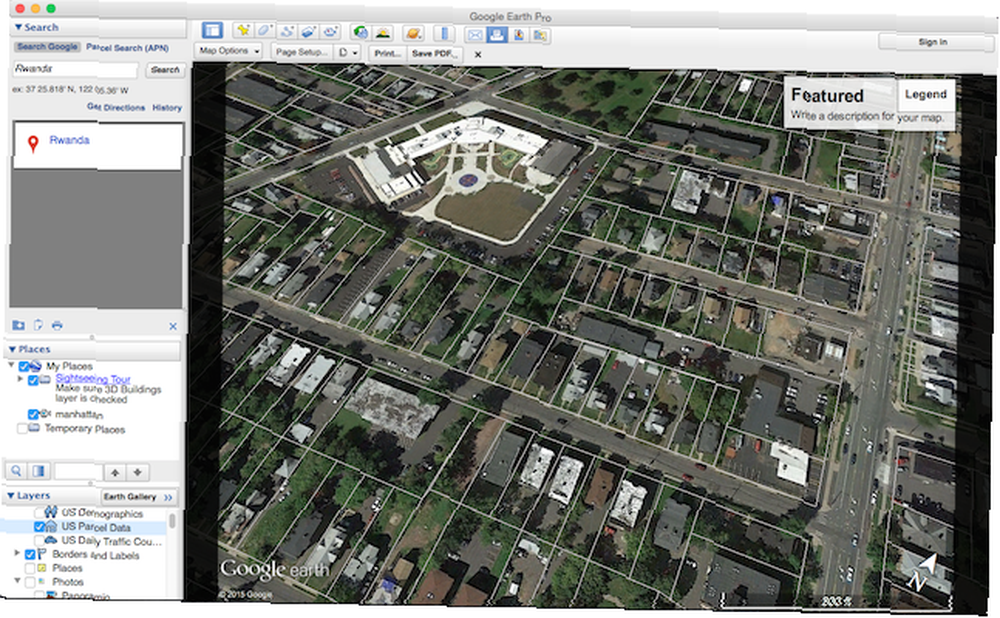This screenshot has height=618, width=1000.
Task: Click the copy-to-clipboard icon below search results
Action: pos(38,325)
